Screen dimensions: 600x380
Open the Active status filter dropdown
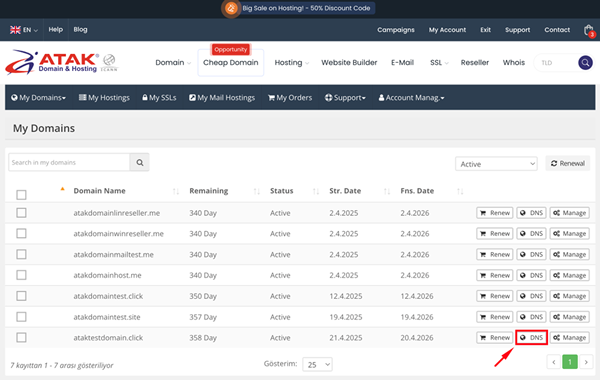point(496,164)
